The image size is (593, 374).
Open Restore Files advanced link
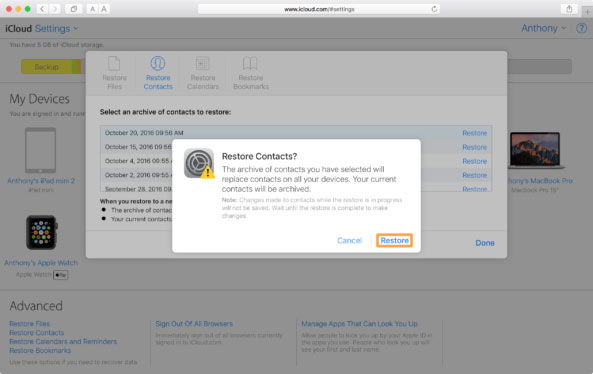point(29,324)
